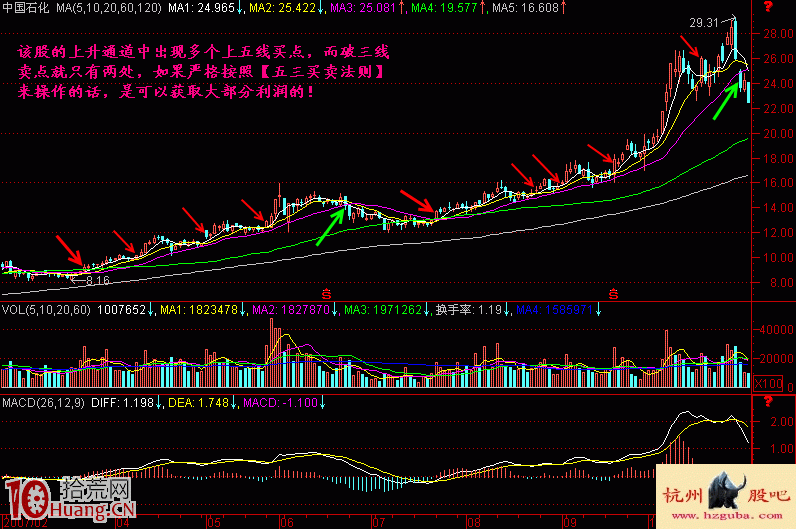Click the 29.31 high price label
The width and height of the screenshot is (796, 529).
704,23
